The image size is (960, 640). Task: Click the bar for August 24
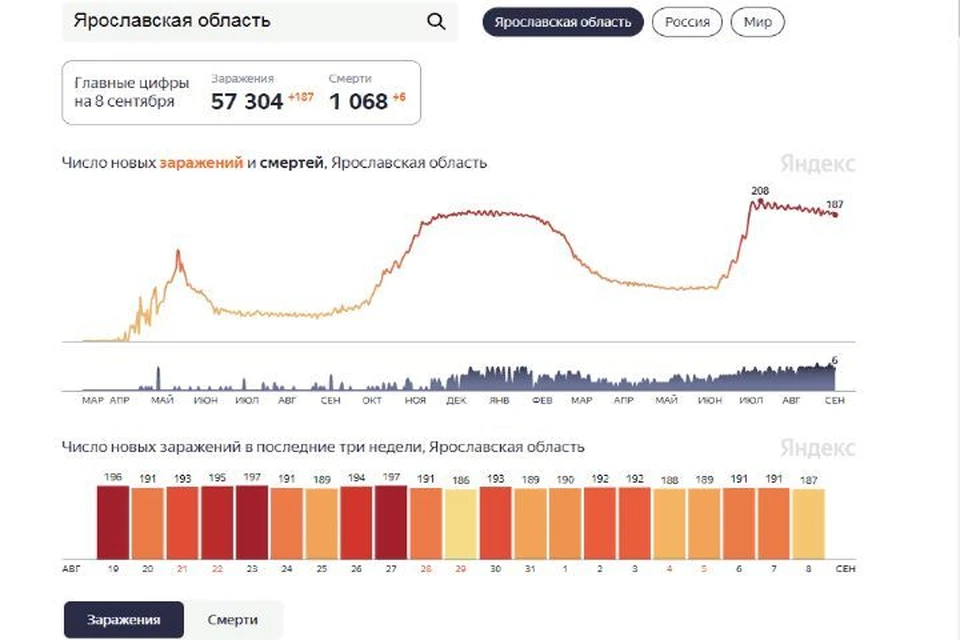(287, 524)
